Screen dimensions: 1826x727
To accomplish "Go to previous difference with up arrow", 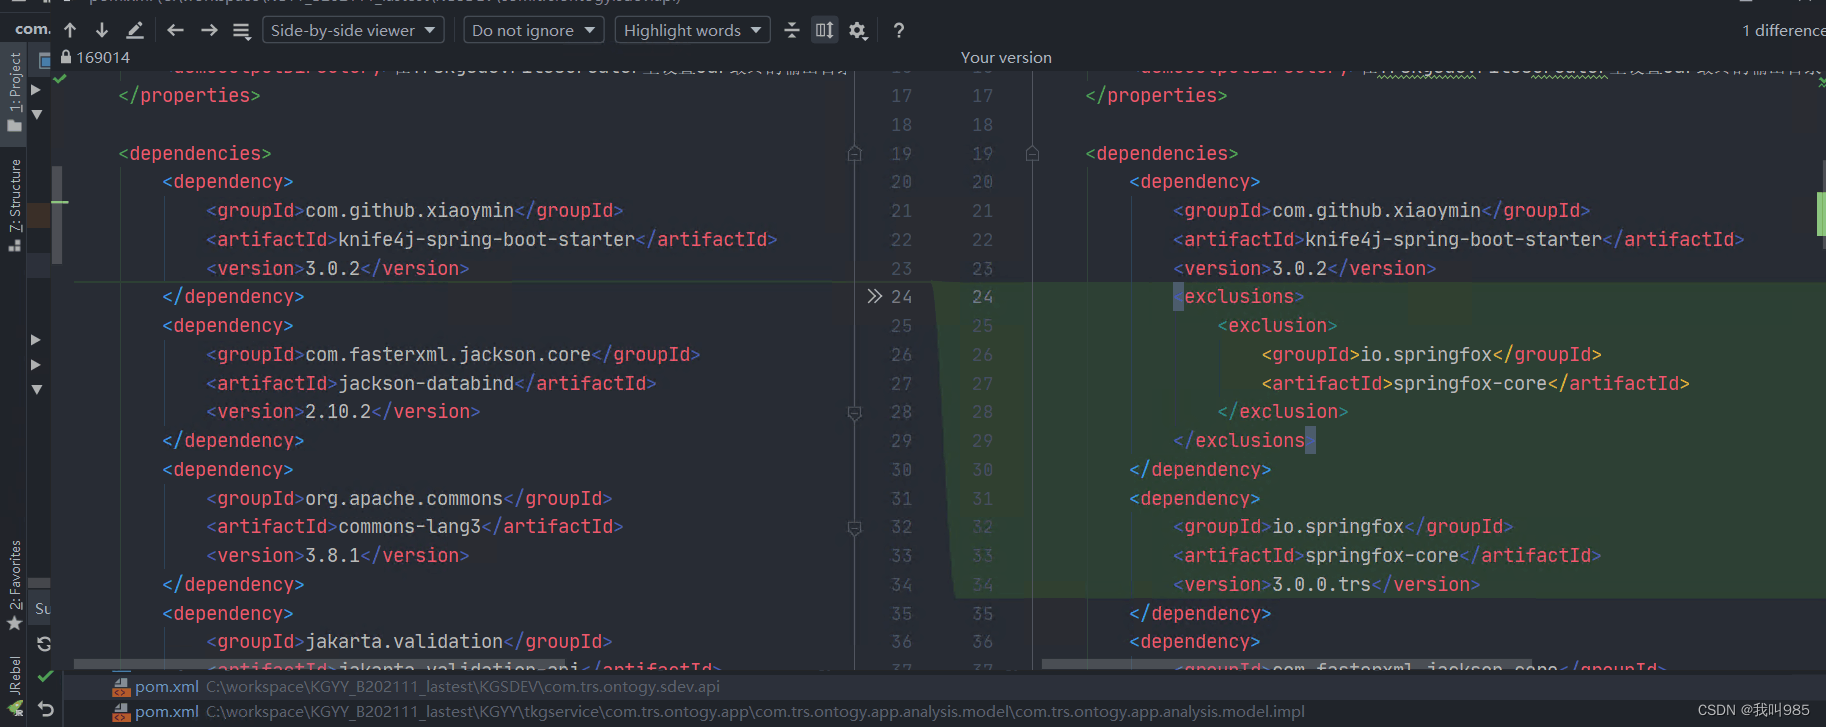I will 70,30.
